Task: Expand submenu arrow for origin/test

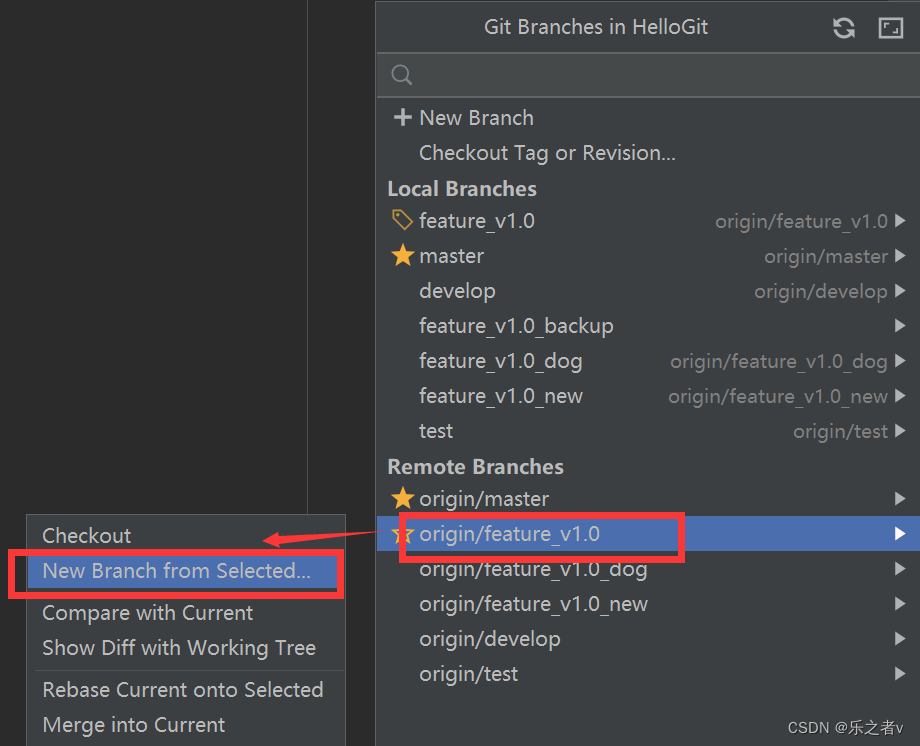Action: click(900, 674)
